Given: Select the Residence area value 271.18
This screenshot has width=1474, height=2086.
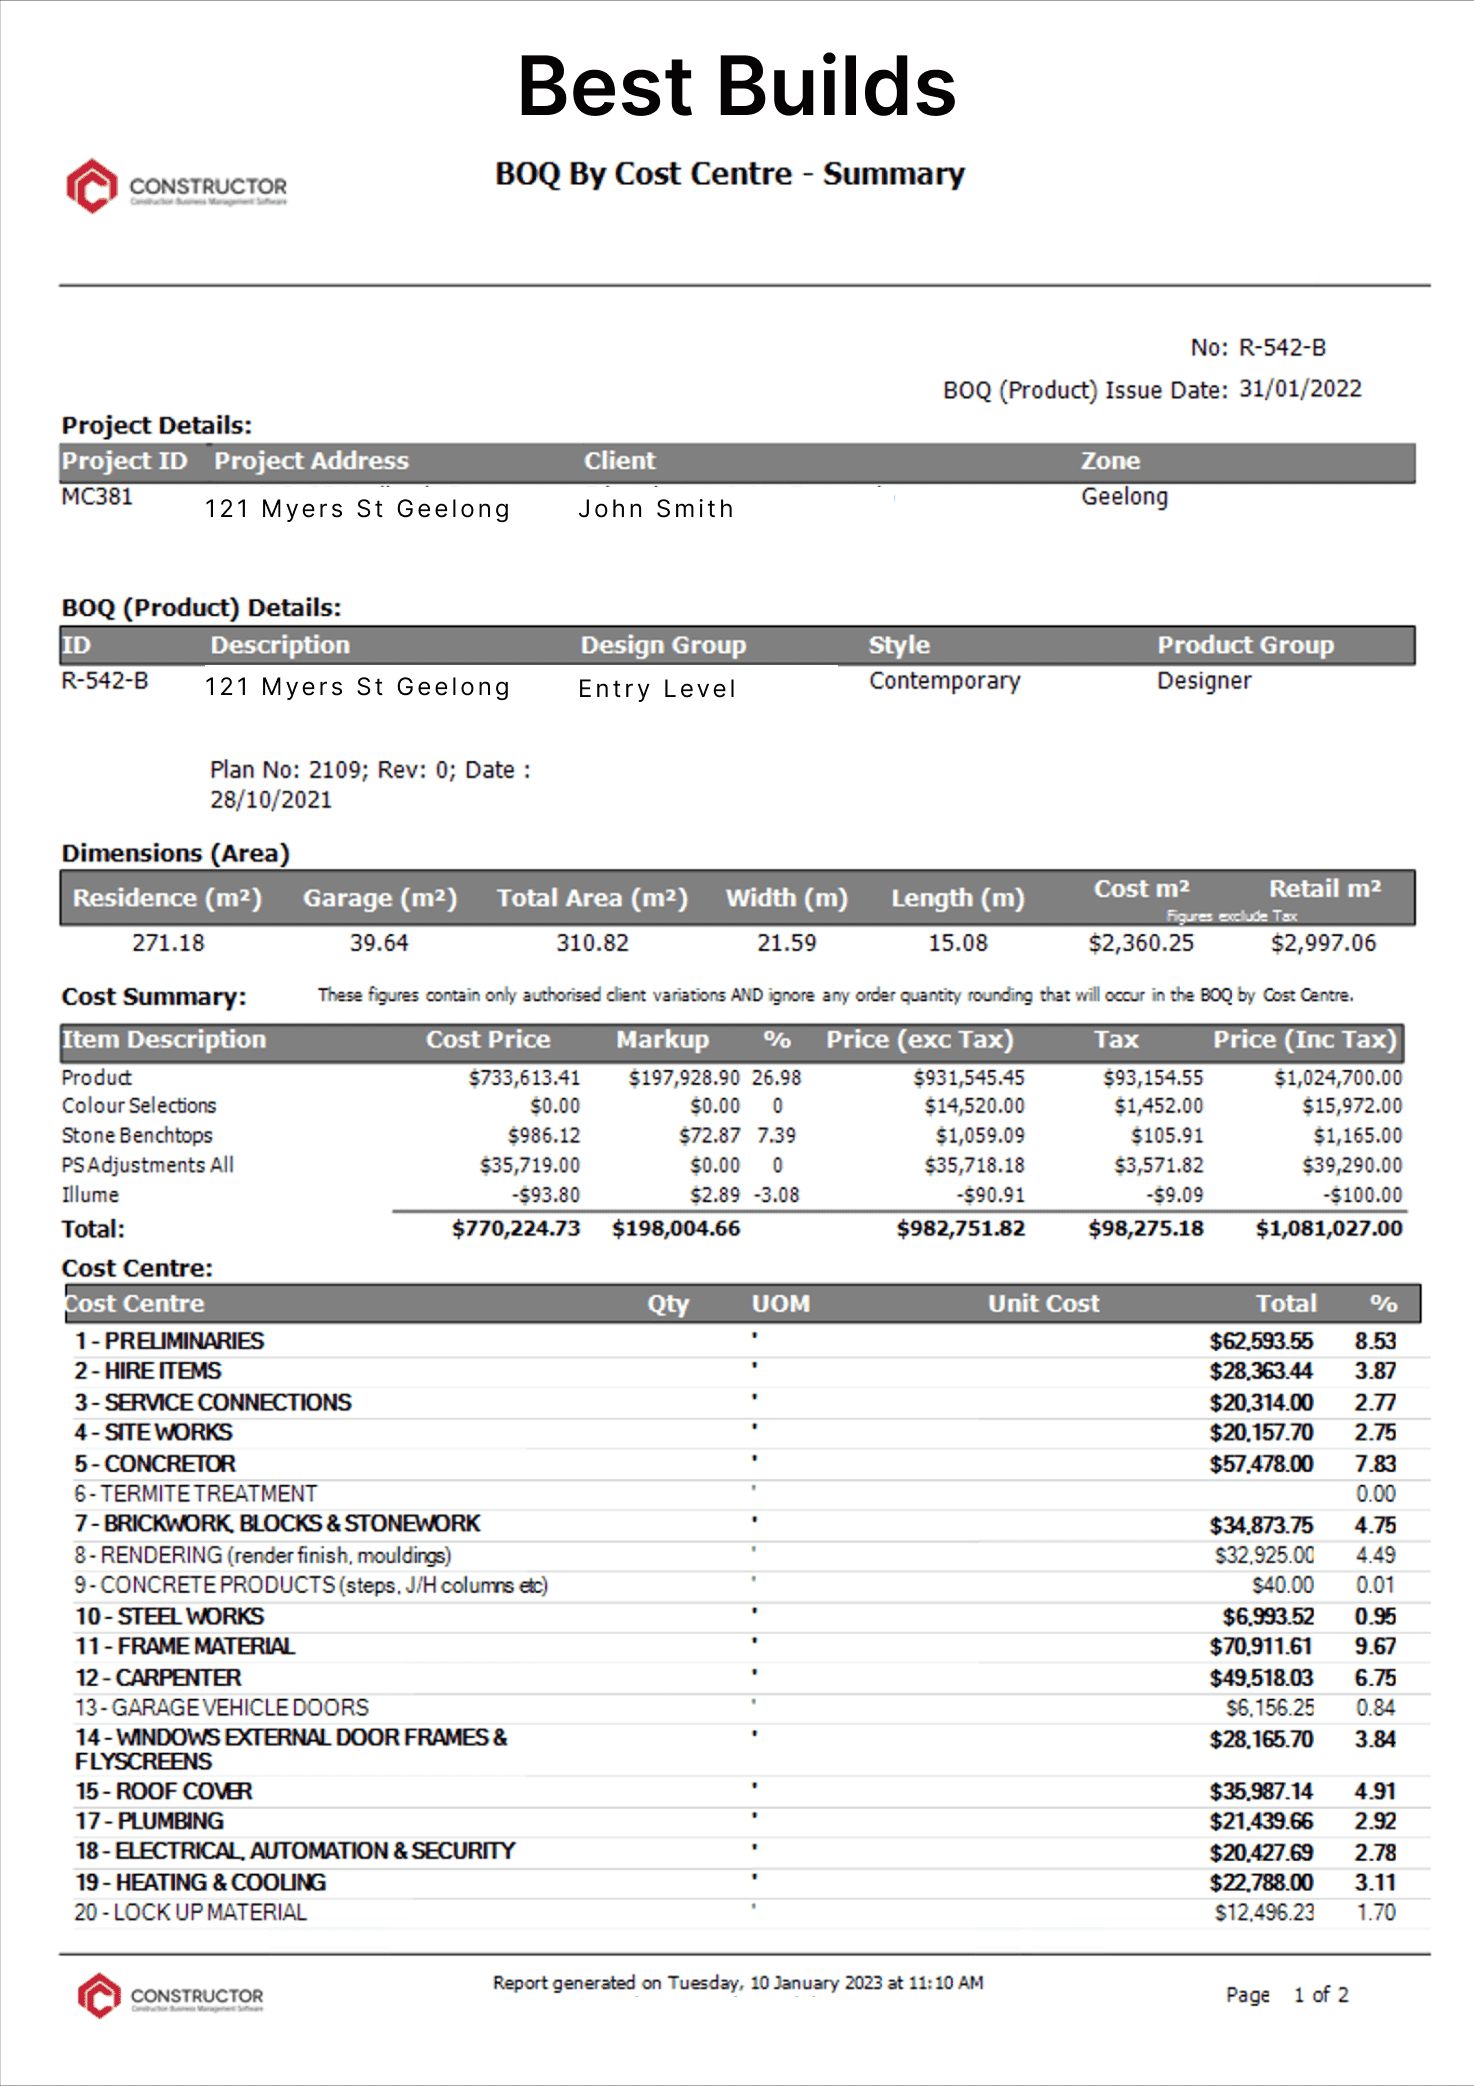Looking at the screenshot, I should pos(168,943).
